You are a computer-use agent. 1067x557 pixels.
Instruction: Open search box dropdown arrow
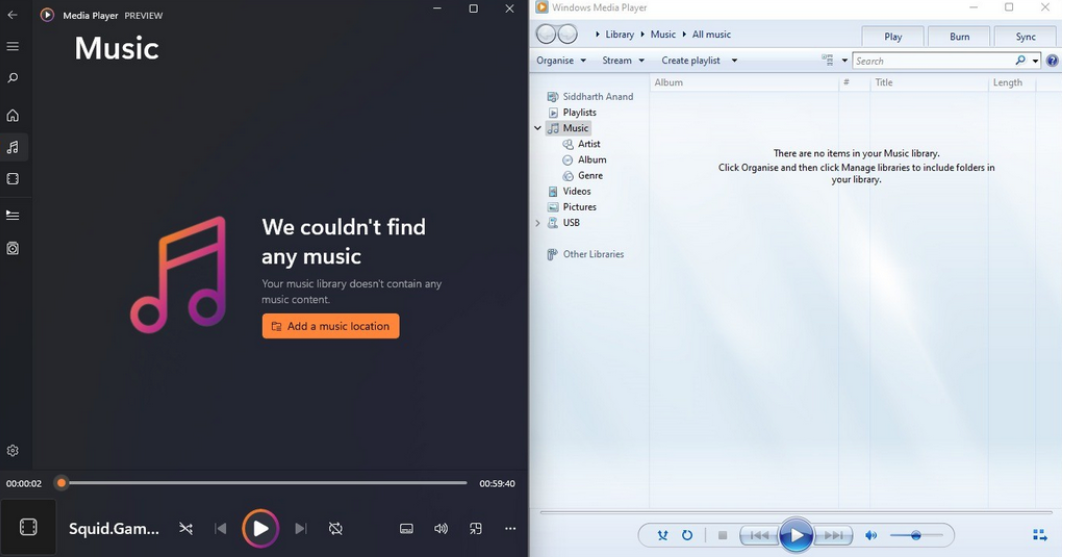[1035, 61]
